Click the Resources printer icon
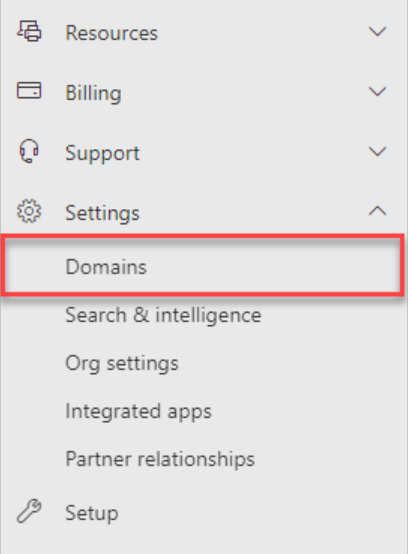408x554 pixels. click(29, 31)
